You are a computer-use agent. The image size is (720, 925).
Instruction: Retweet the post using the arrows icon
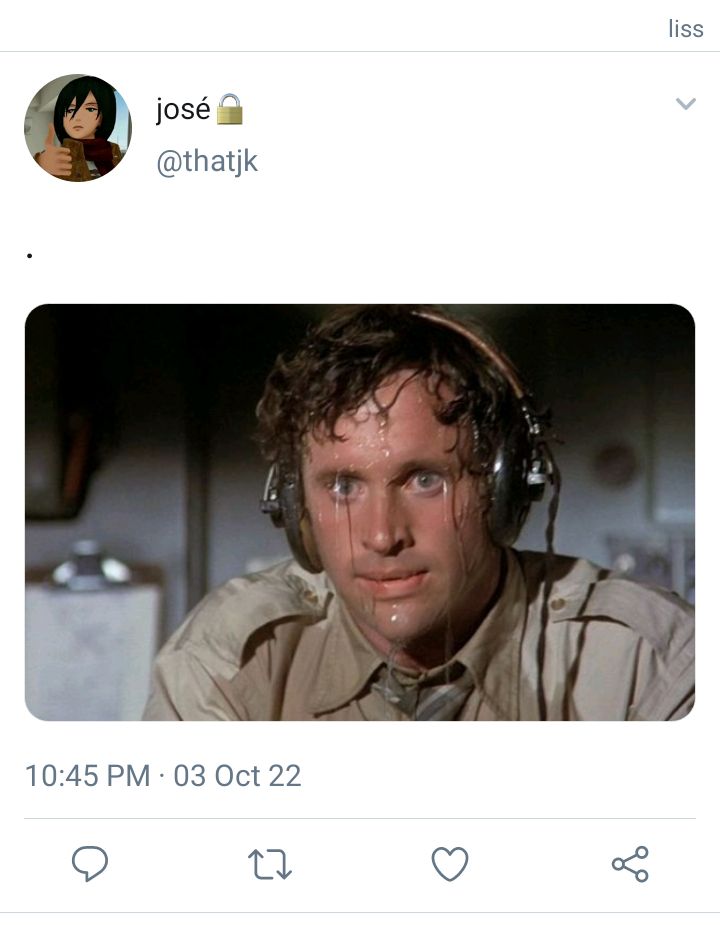(x=270, y=864)
